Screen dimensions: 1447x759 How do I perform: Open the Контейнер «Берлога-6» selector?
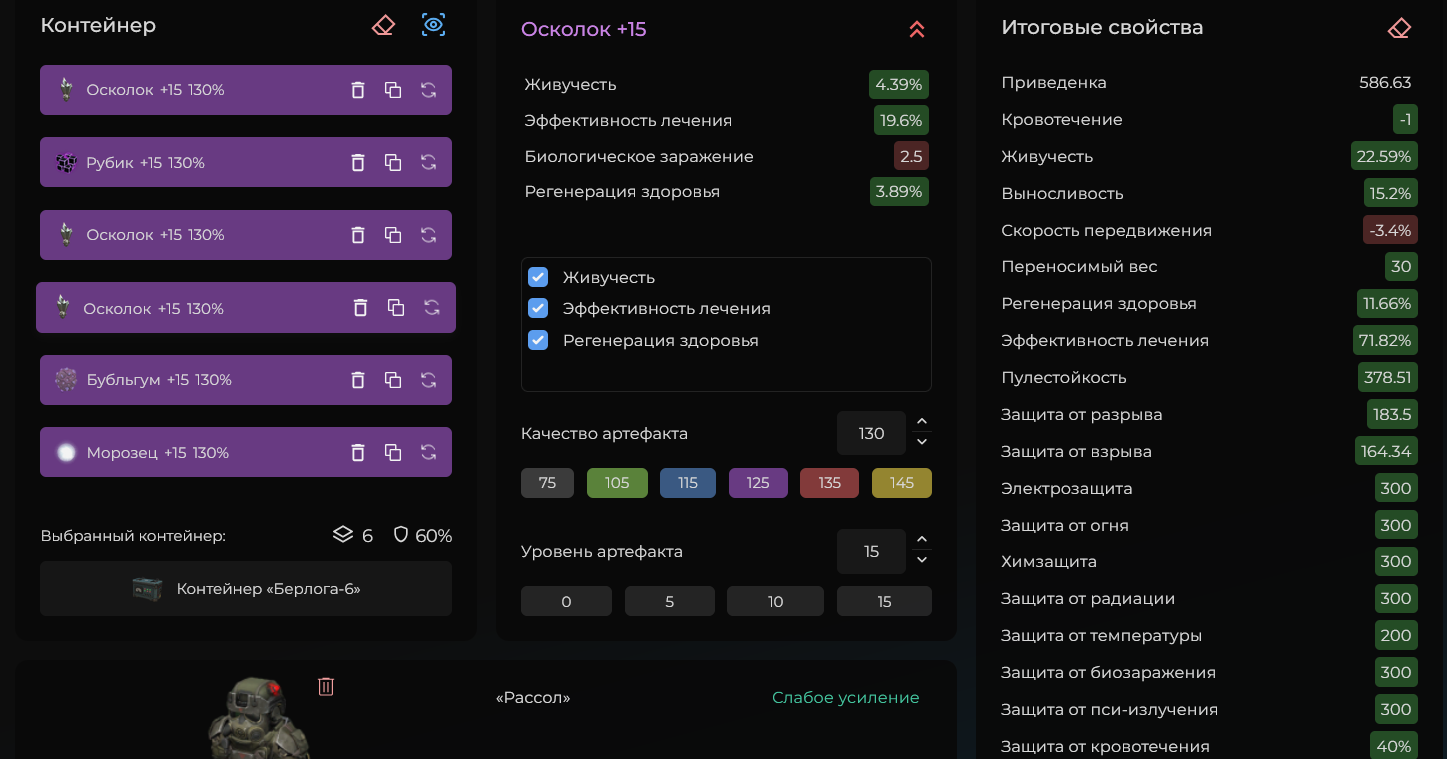point(246,589)
